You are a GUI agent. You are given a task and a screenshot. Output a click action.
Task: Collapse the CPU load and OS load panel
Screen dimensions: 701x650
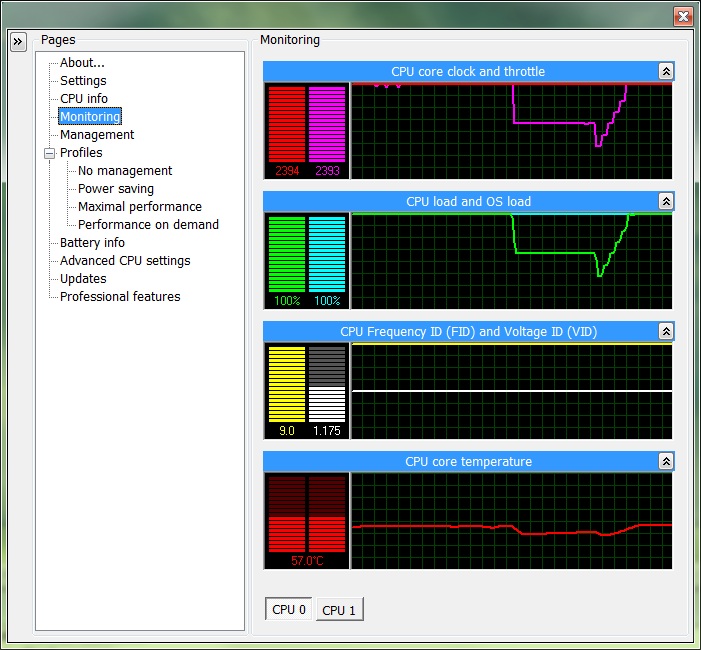click(x=666, y=201)
